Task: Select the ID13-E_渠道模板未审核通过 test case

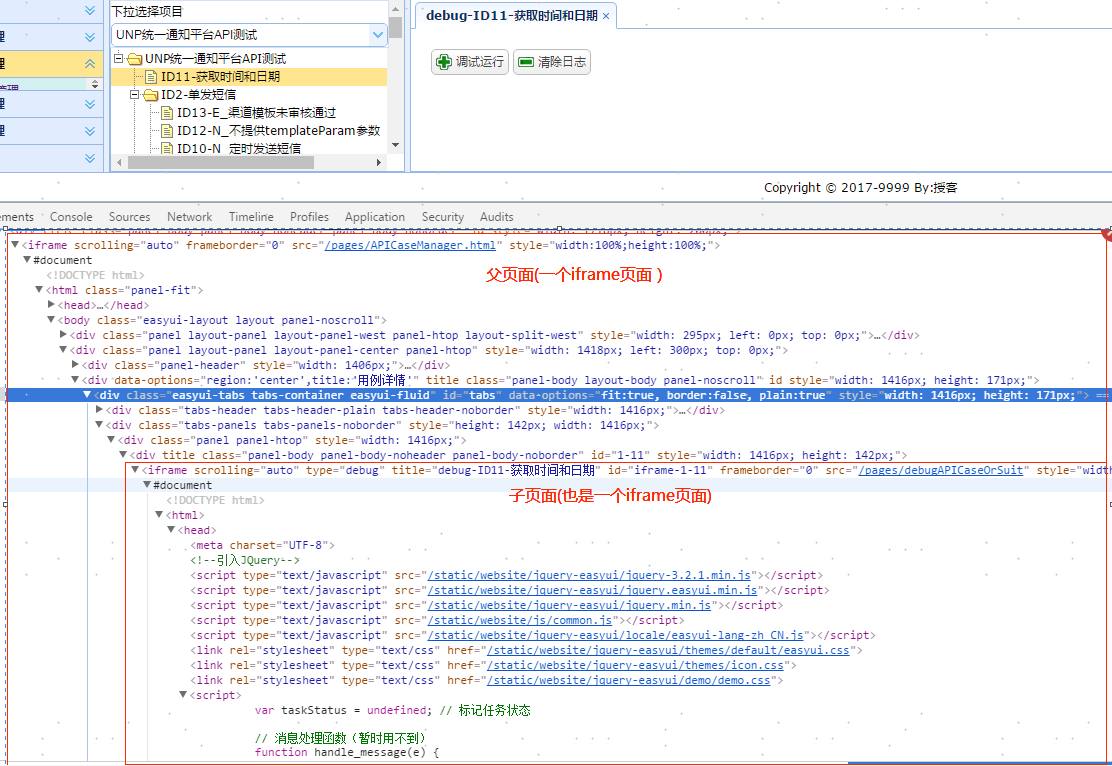Action: [255, 113]
